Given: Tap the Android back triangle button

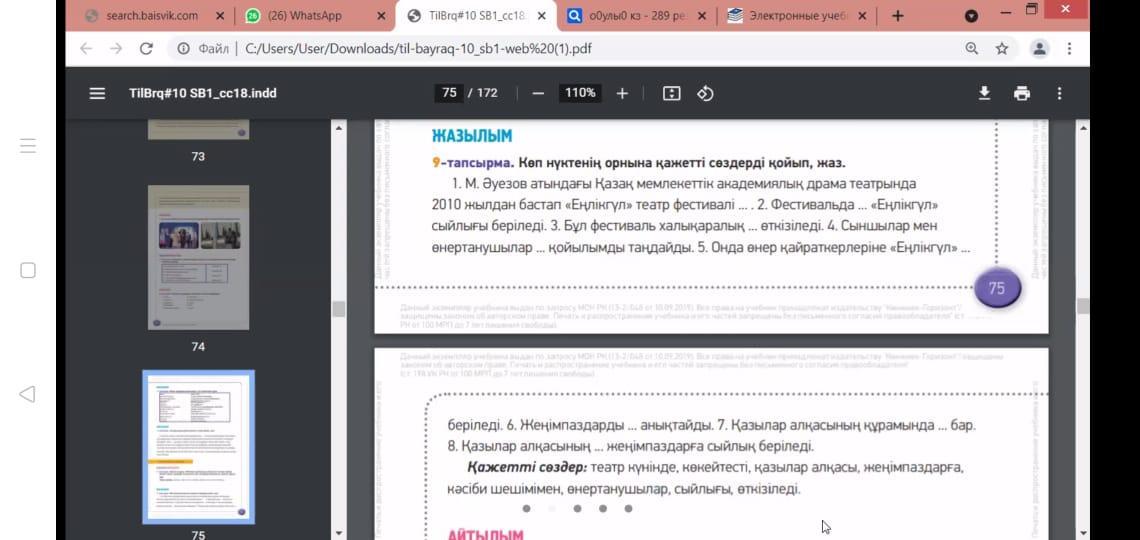Looking at the screenshot, I should (27, 394).
